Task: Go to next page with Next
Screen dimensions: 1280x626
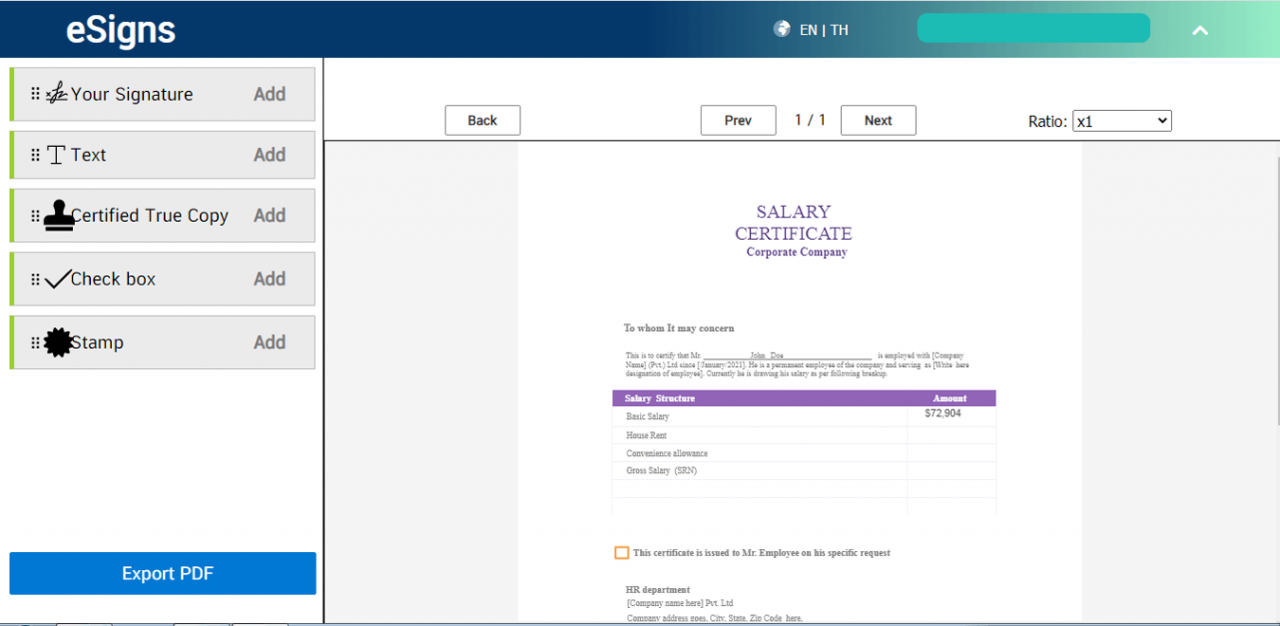Action: (x=878, y=120)
